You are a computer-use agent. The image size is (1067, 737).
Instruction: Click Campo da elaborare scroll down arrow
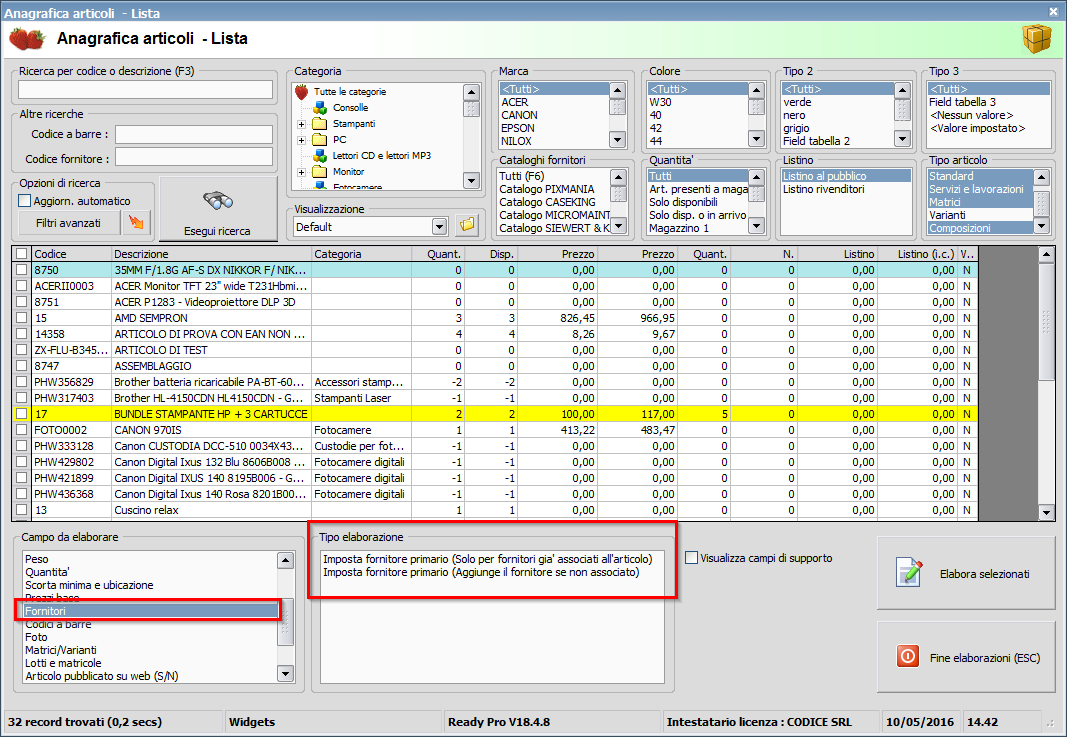click(286, 674)
